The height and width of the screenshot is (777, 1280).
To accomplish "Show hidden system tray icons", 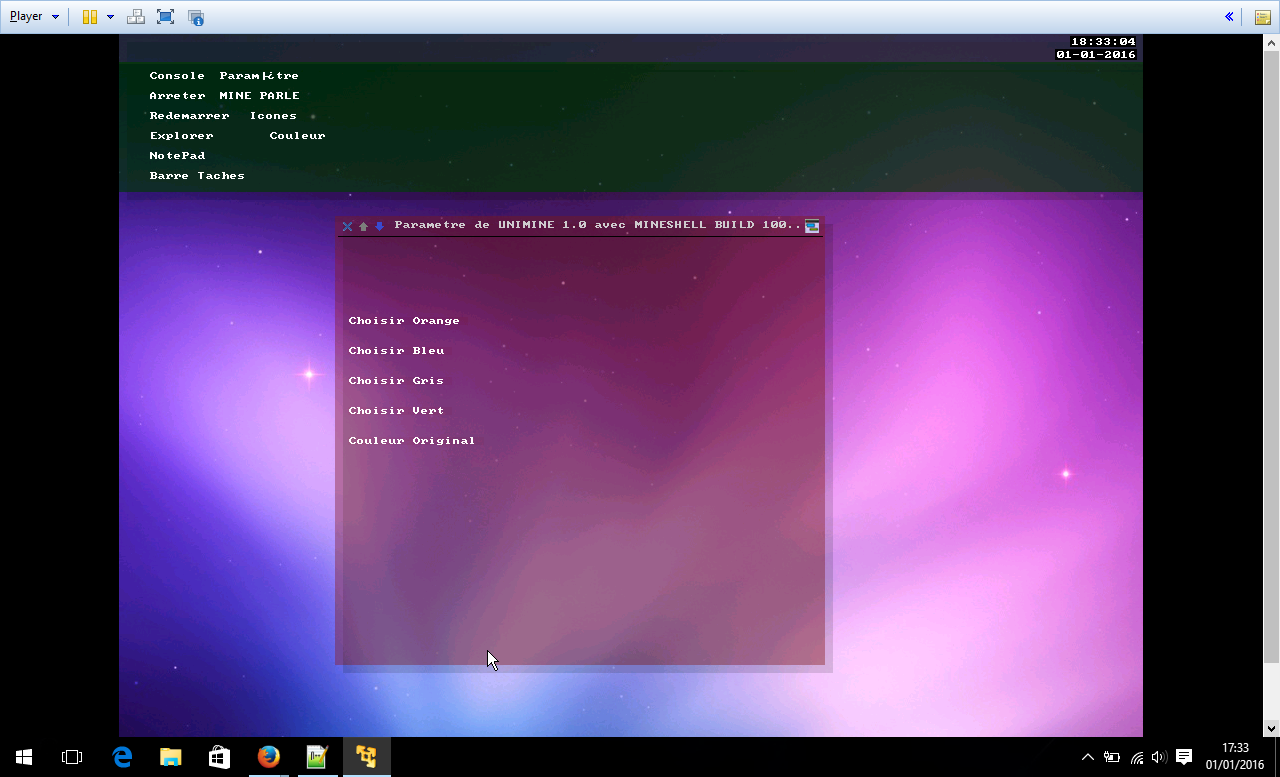I will click(1088, 757).
